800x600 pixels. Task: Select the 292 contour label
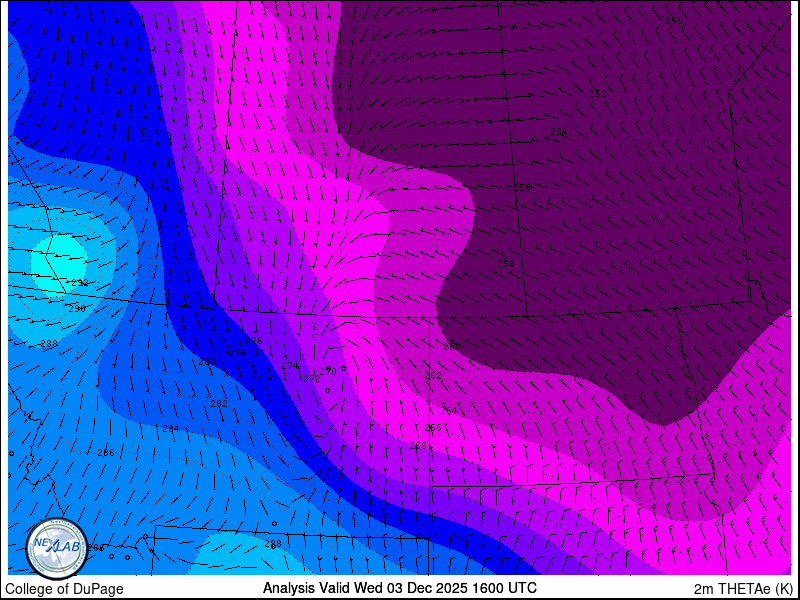click(x=80, y=283)
